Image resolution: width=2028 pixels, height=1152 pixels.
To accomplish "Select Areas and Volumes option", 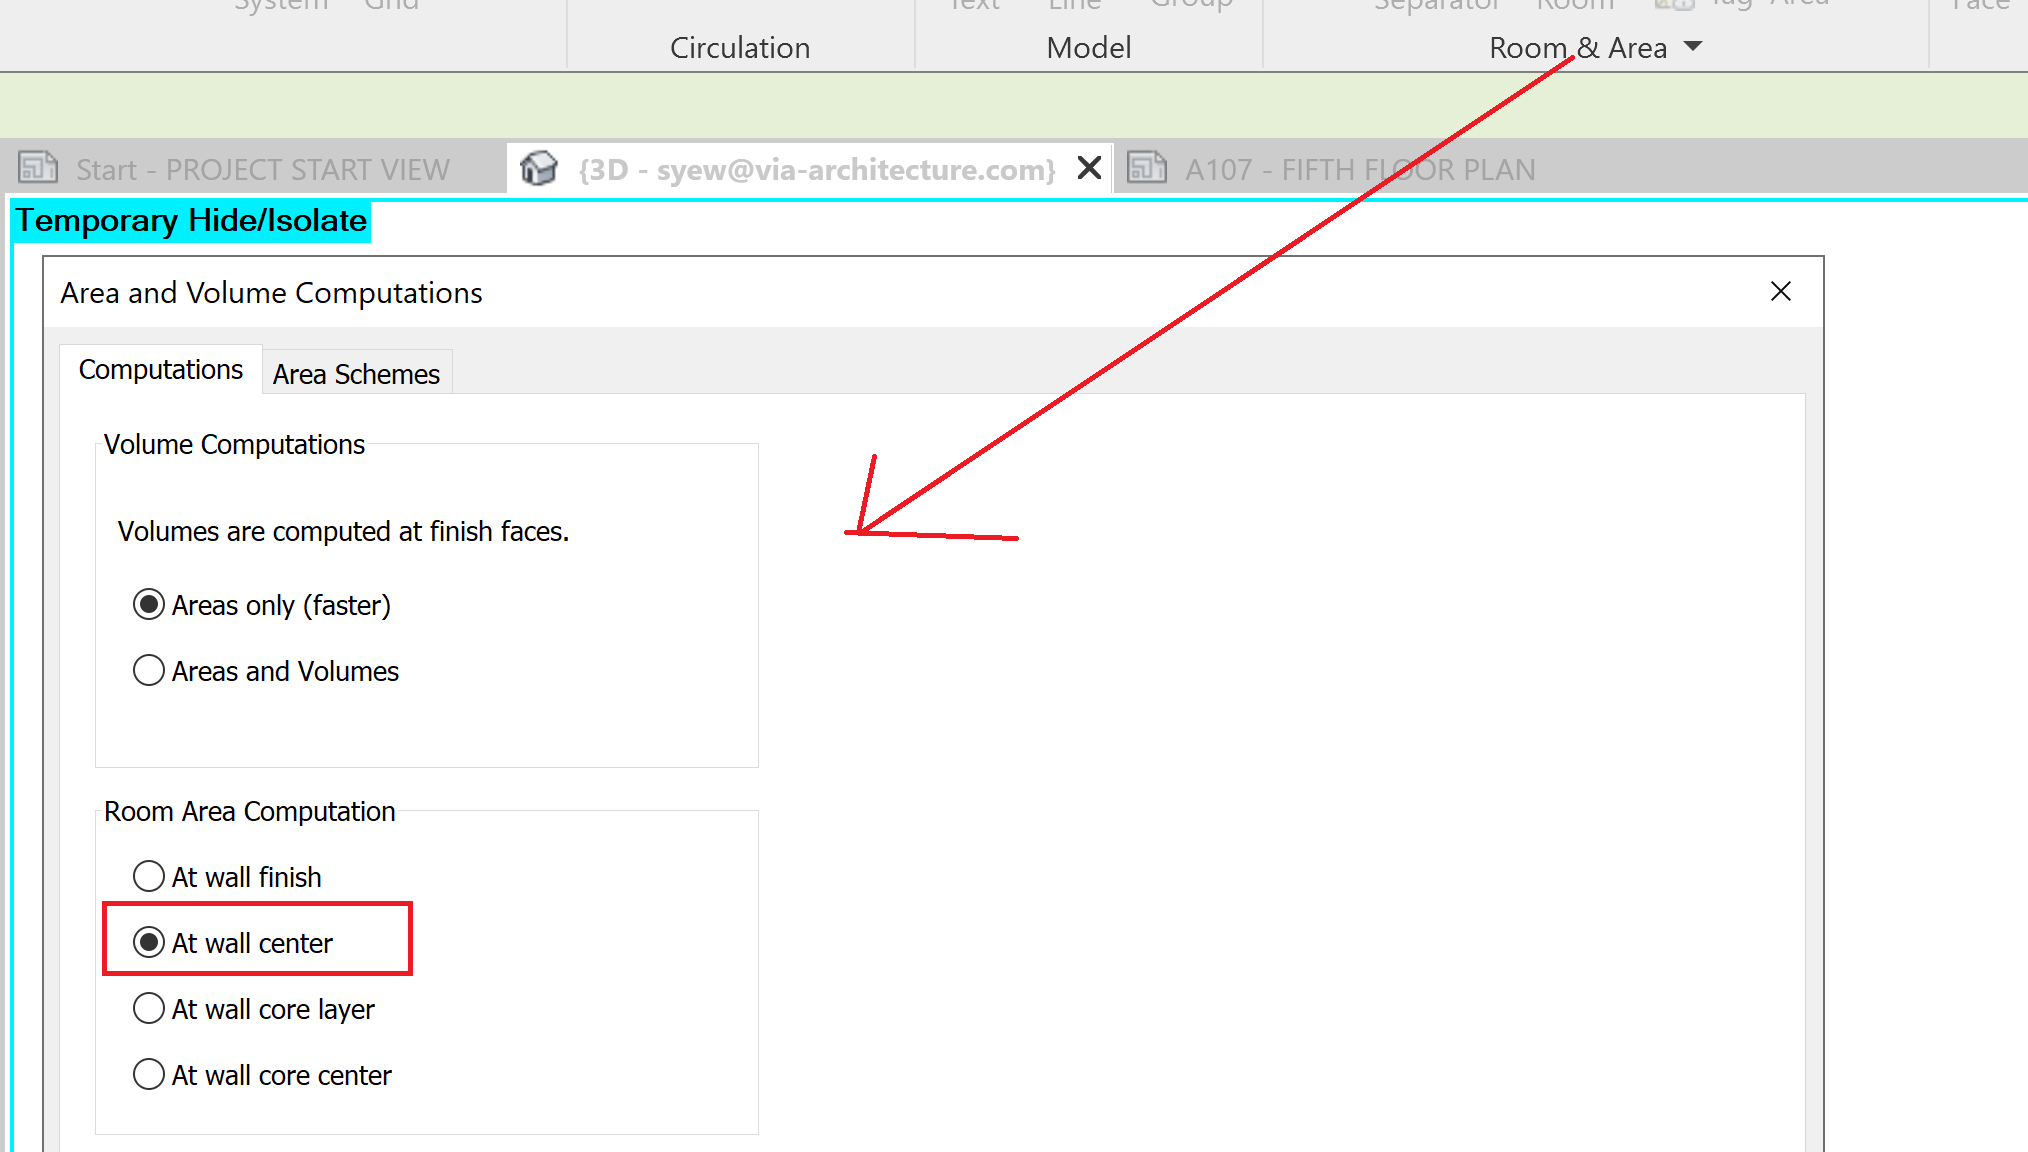I will [149, 671].
